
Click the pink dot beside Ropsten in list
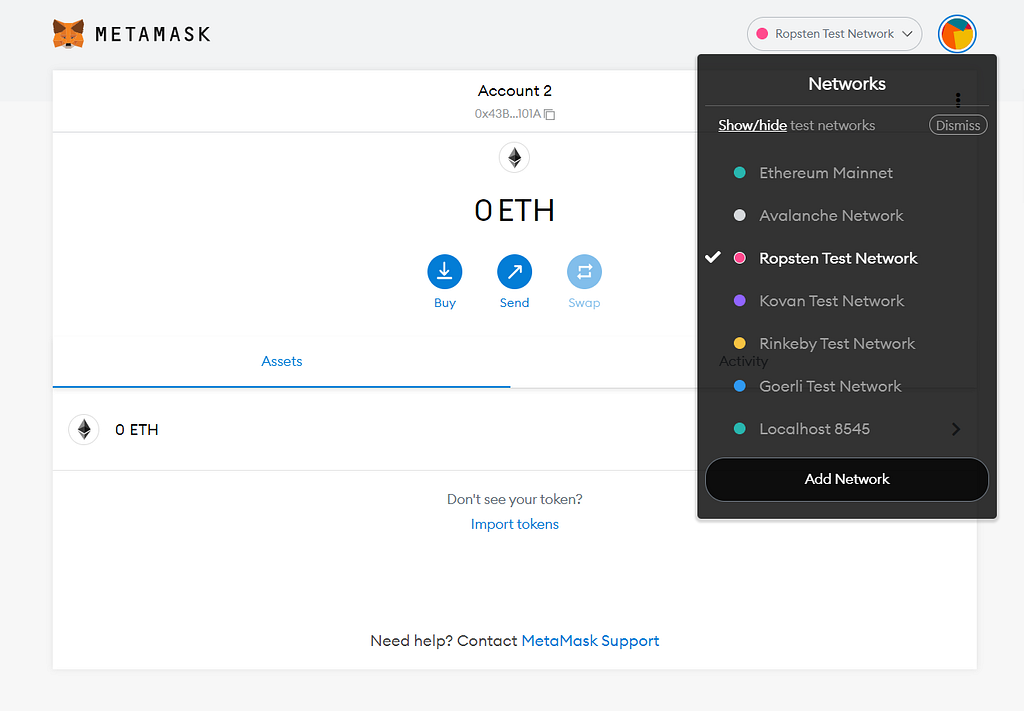tap(740, 258)
